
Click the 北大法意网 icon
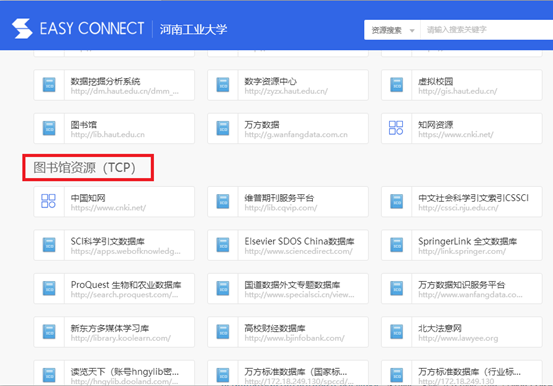tap(397, 332)
